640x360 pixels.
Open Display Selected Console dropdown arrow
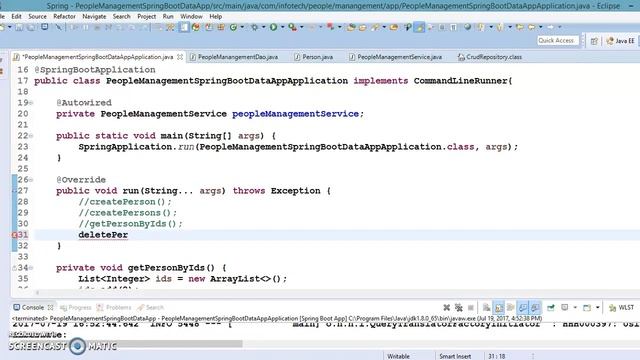[575, 307]
